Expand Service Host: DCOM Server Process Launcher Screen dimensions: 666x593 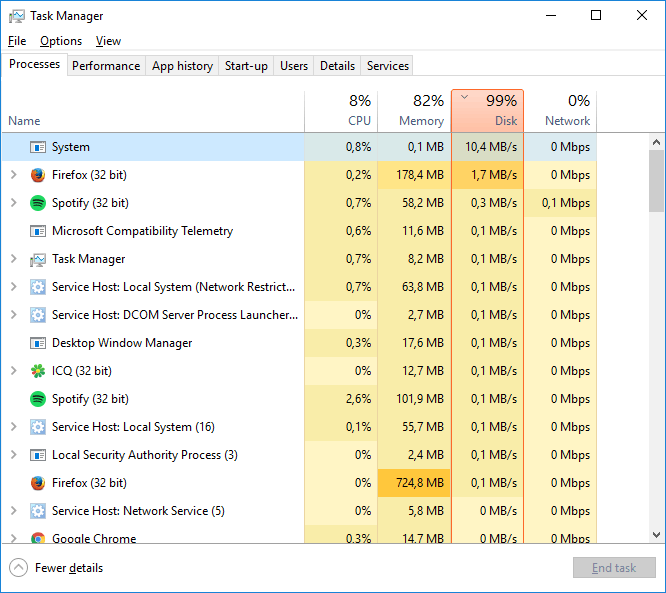click(x=13, y=315)
